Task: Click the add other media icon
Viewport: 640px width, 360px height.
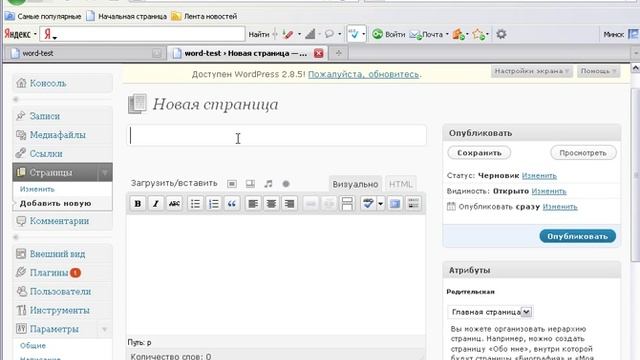Action: tap(286, 184)
